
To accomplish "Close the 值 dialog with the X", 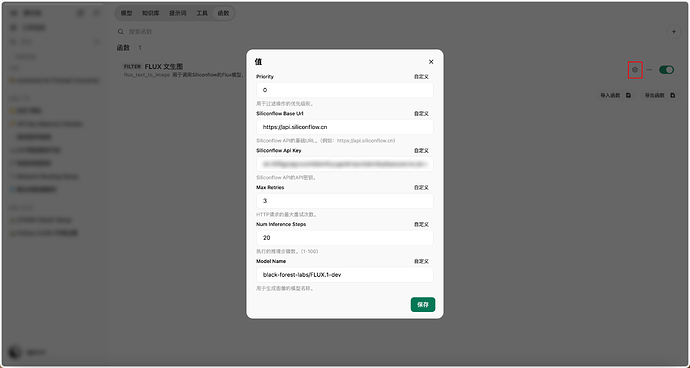I will [x=431, y=62].
